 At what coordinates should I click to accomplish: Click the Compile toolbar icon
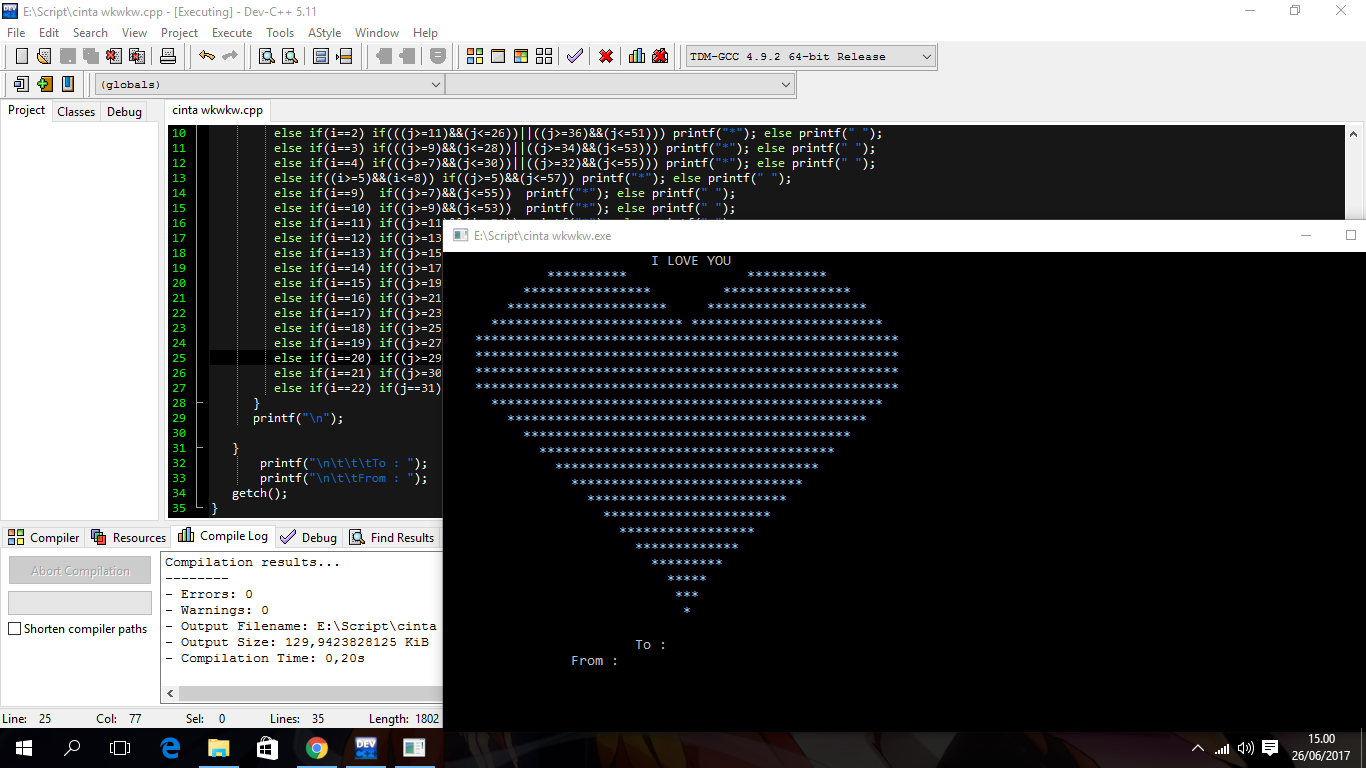click(x=476, y=56)
